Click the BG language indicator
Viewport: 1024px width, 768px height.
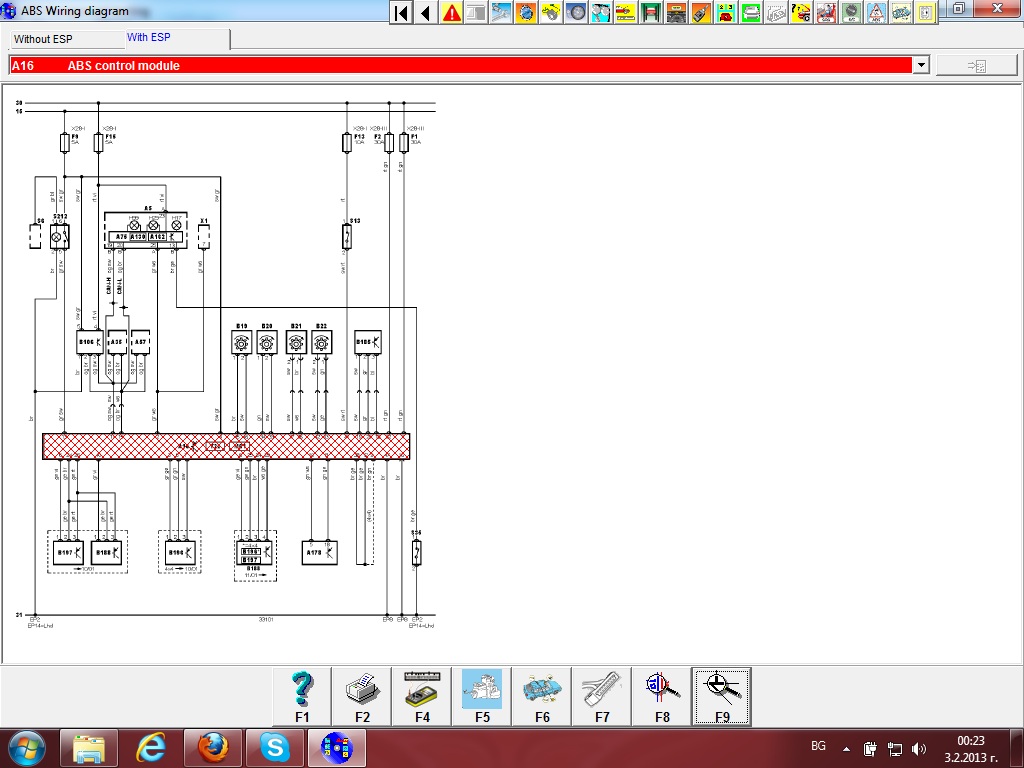(x=817, y=747)
